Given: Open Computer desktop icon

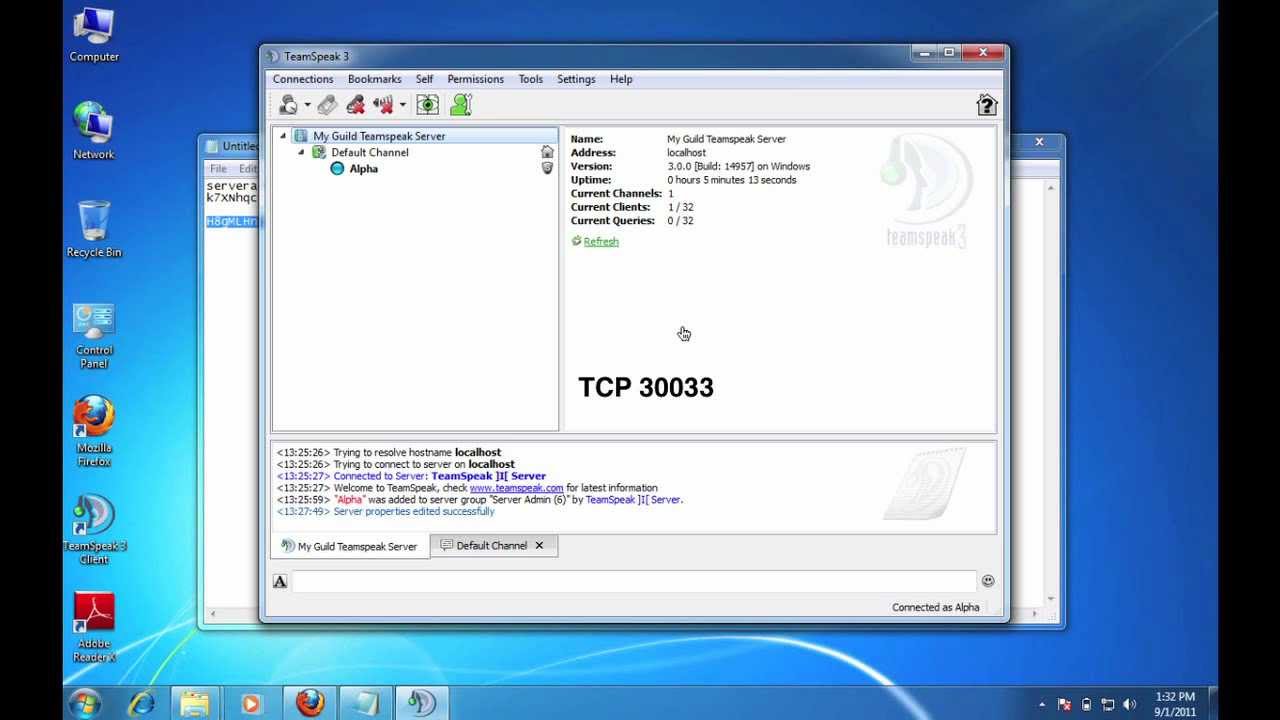Looking at the screenshot, I should (94, 35).
